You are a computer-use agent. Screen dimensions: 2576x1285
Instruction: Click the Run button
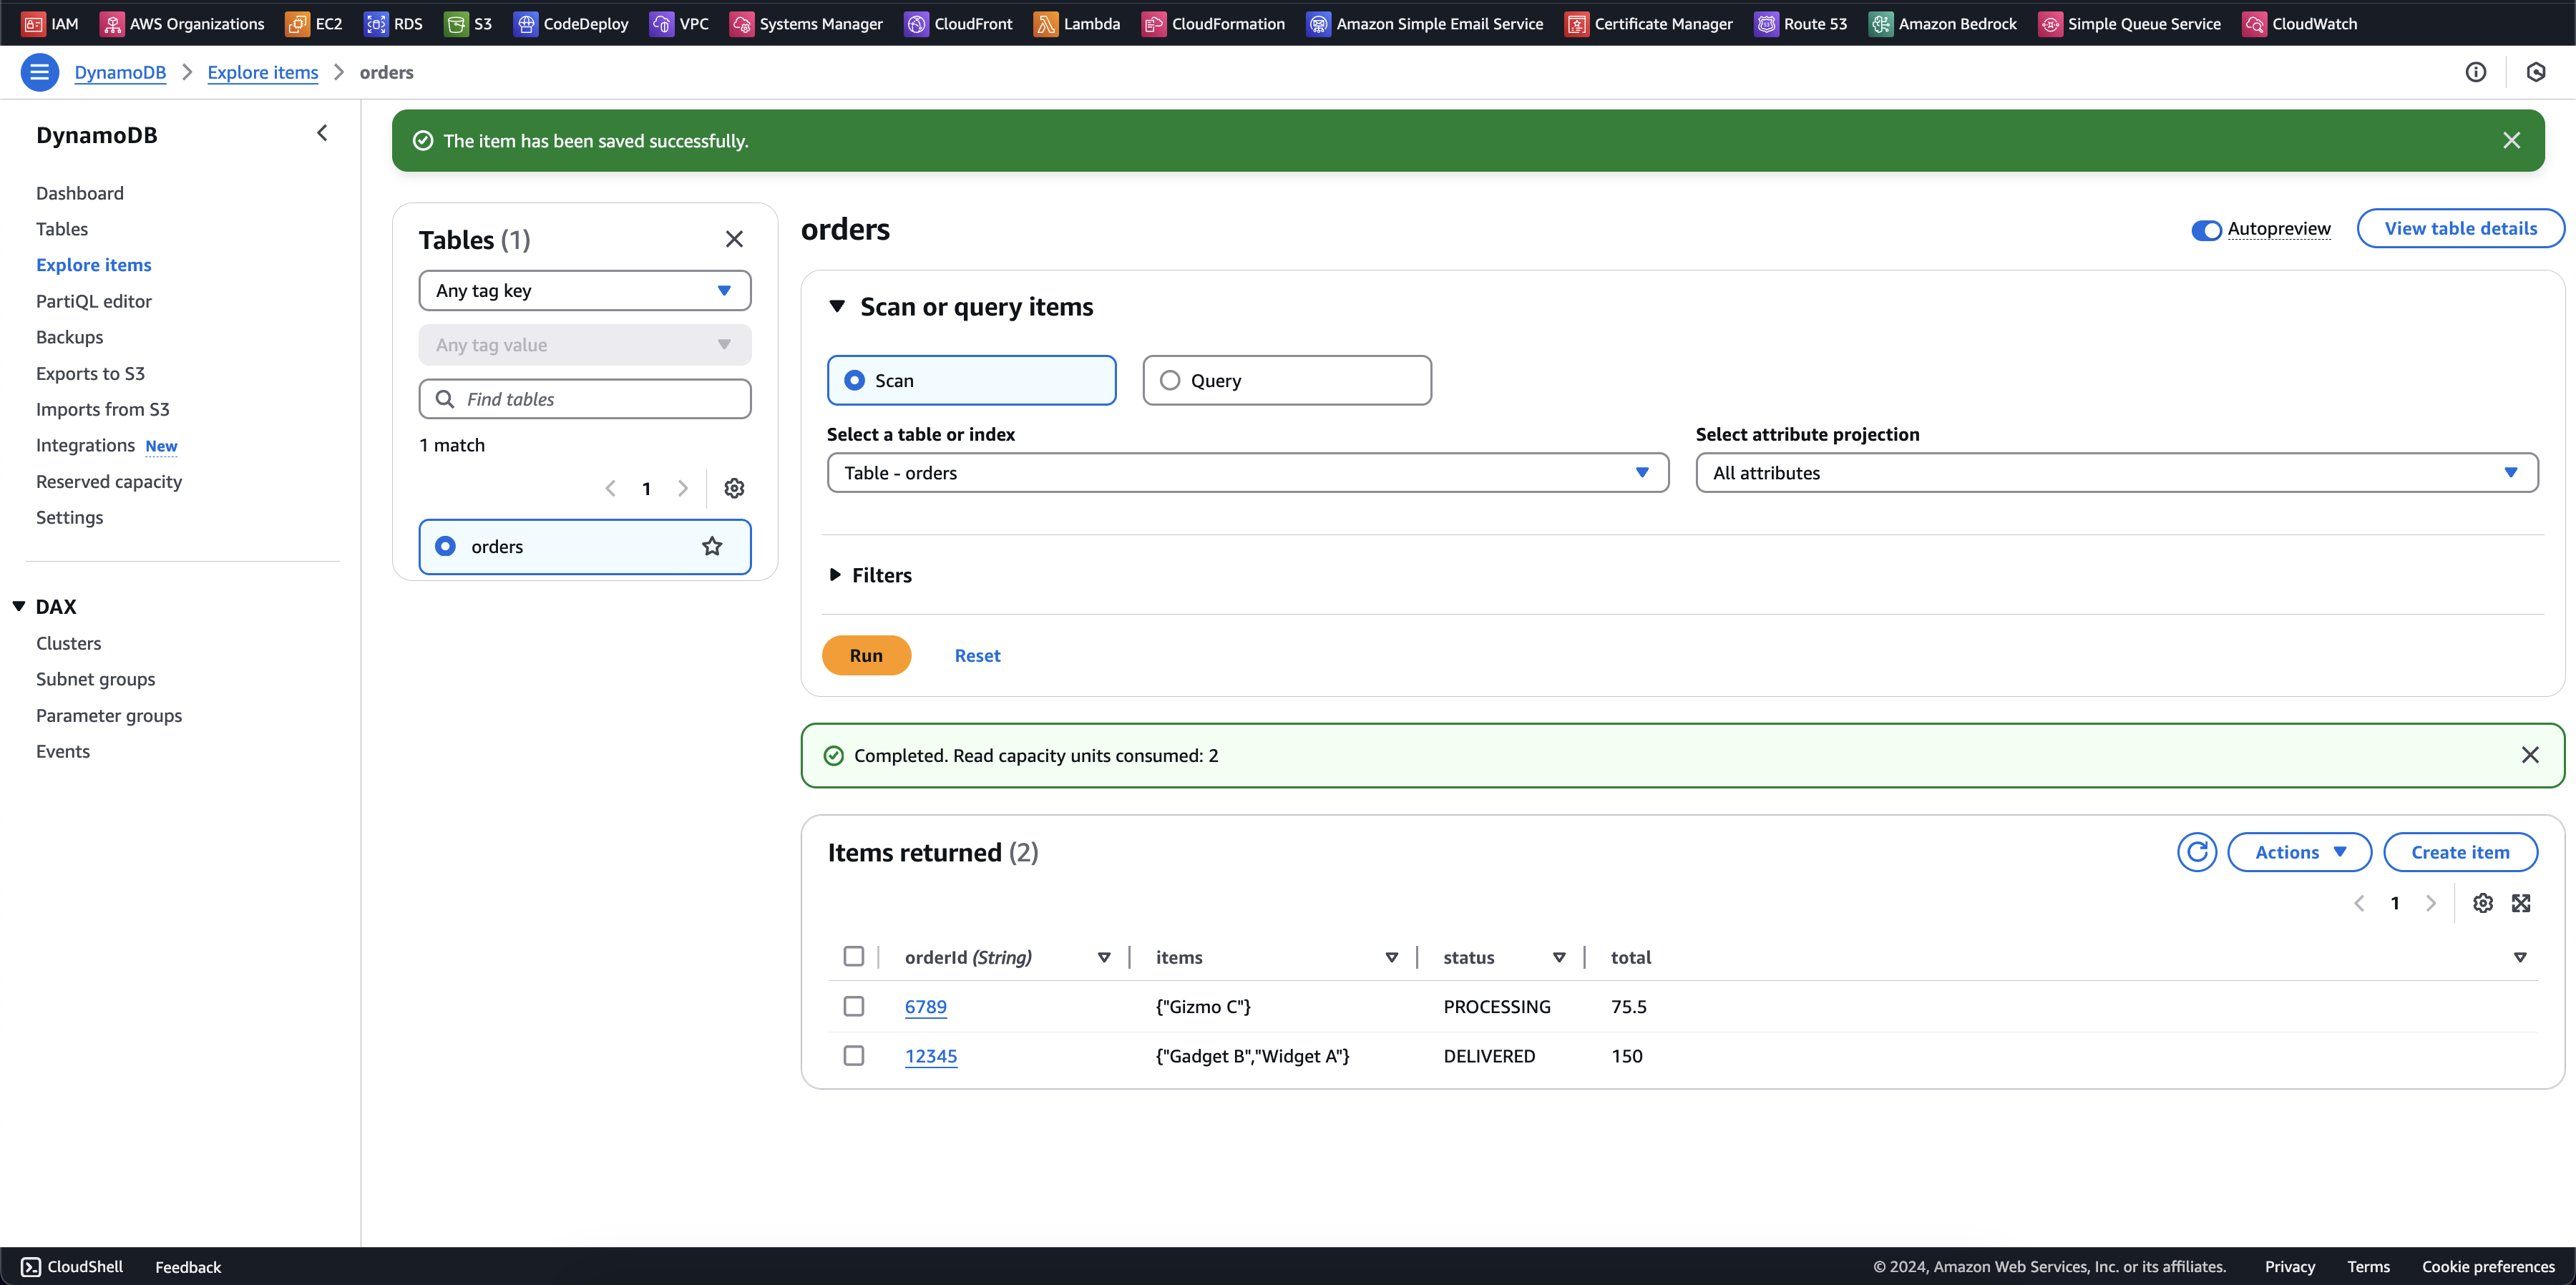[x=866, y=655]
